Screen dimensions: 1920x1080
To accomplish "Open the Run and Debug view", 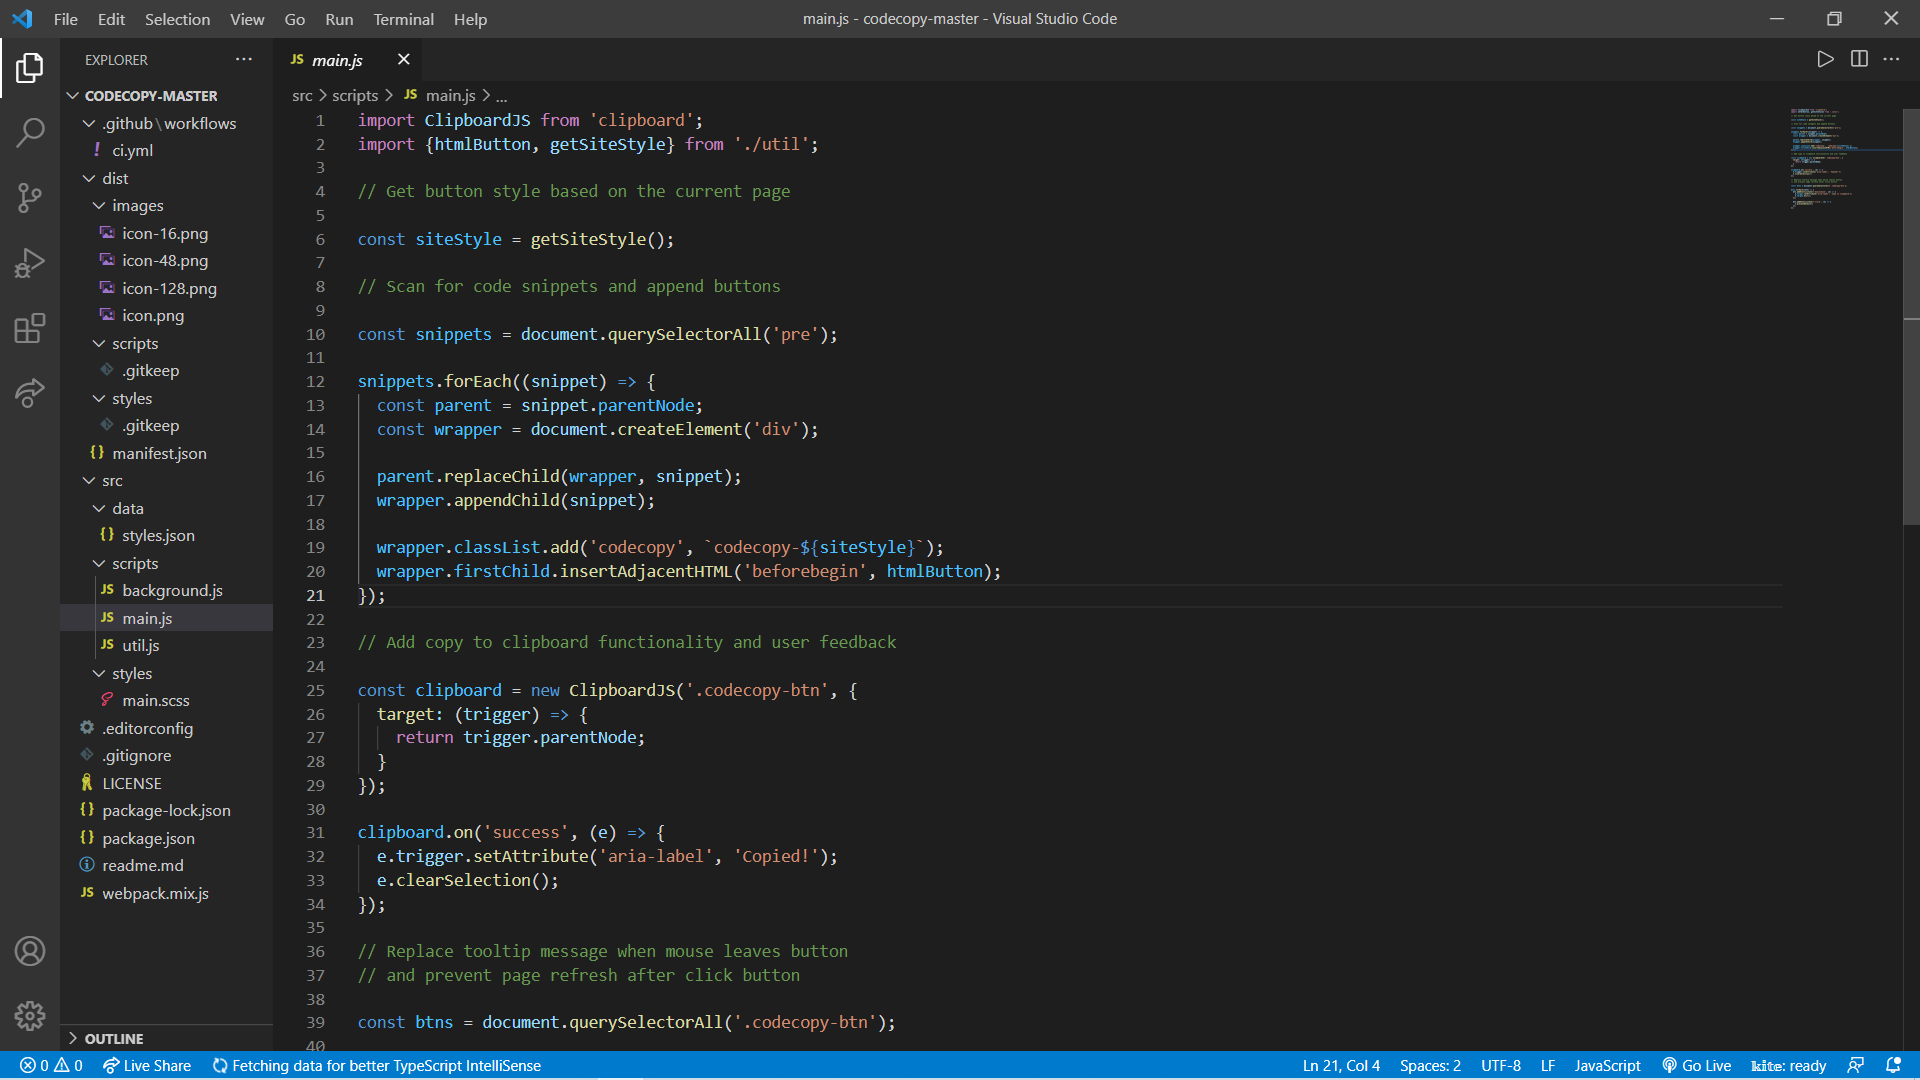I will pos(30,263).
